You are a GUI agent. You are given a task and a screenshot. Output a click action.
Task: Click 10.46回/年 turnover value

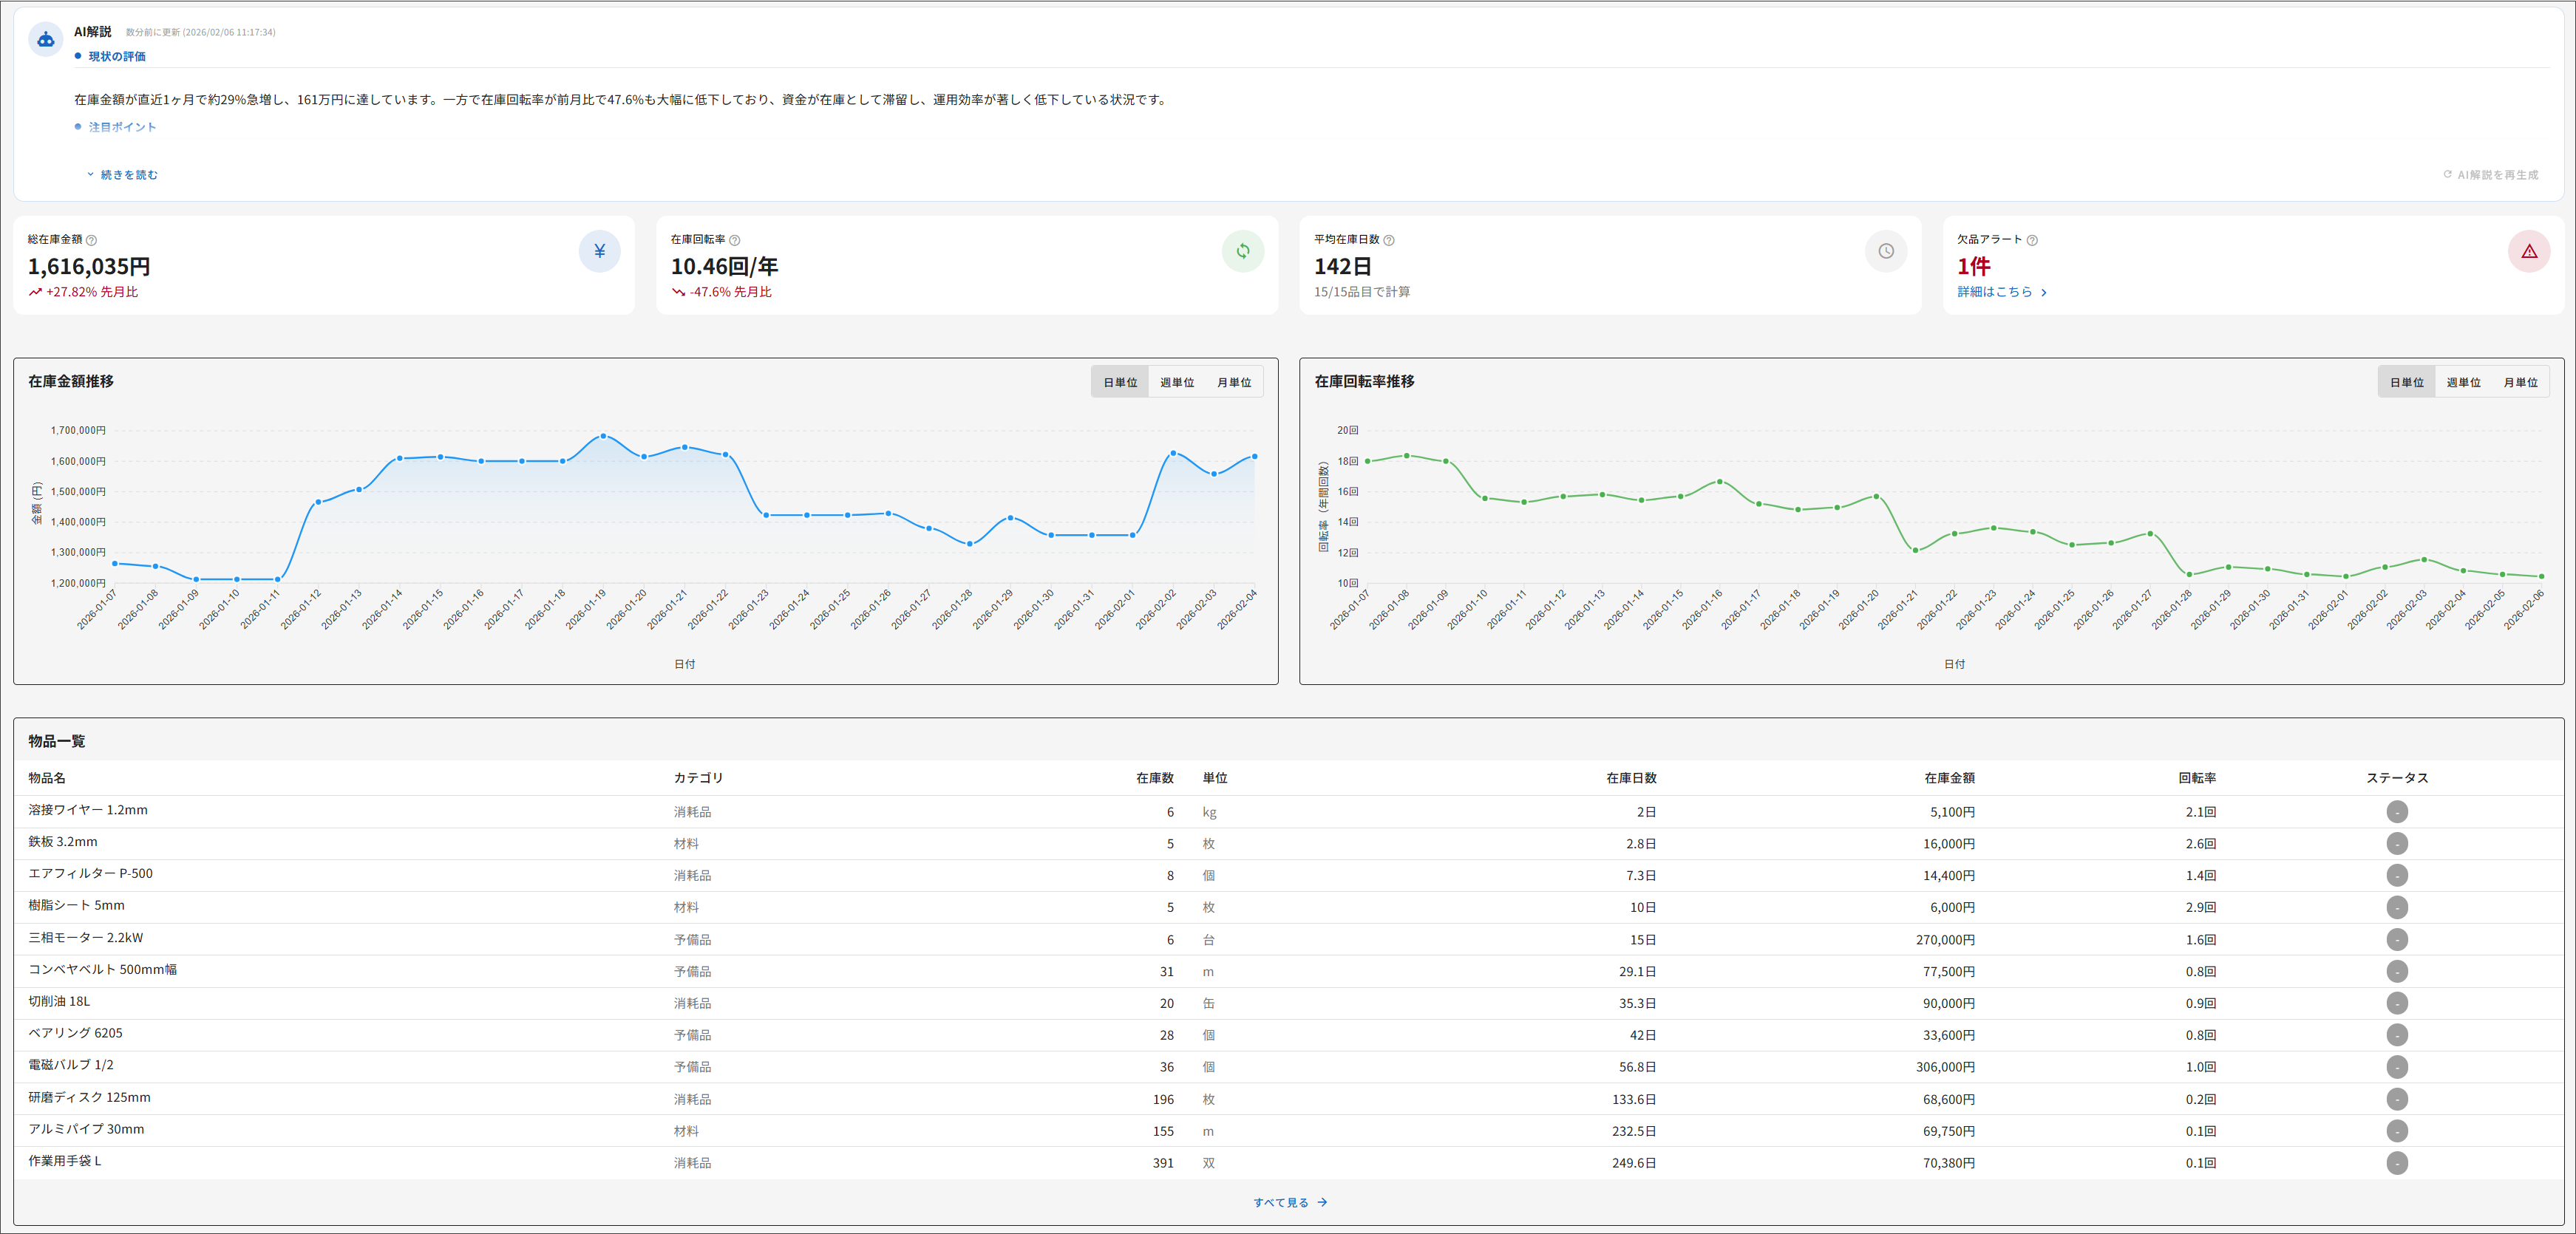(724, 266)
